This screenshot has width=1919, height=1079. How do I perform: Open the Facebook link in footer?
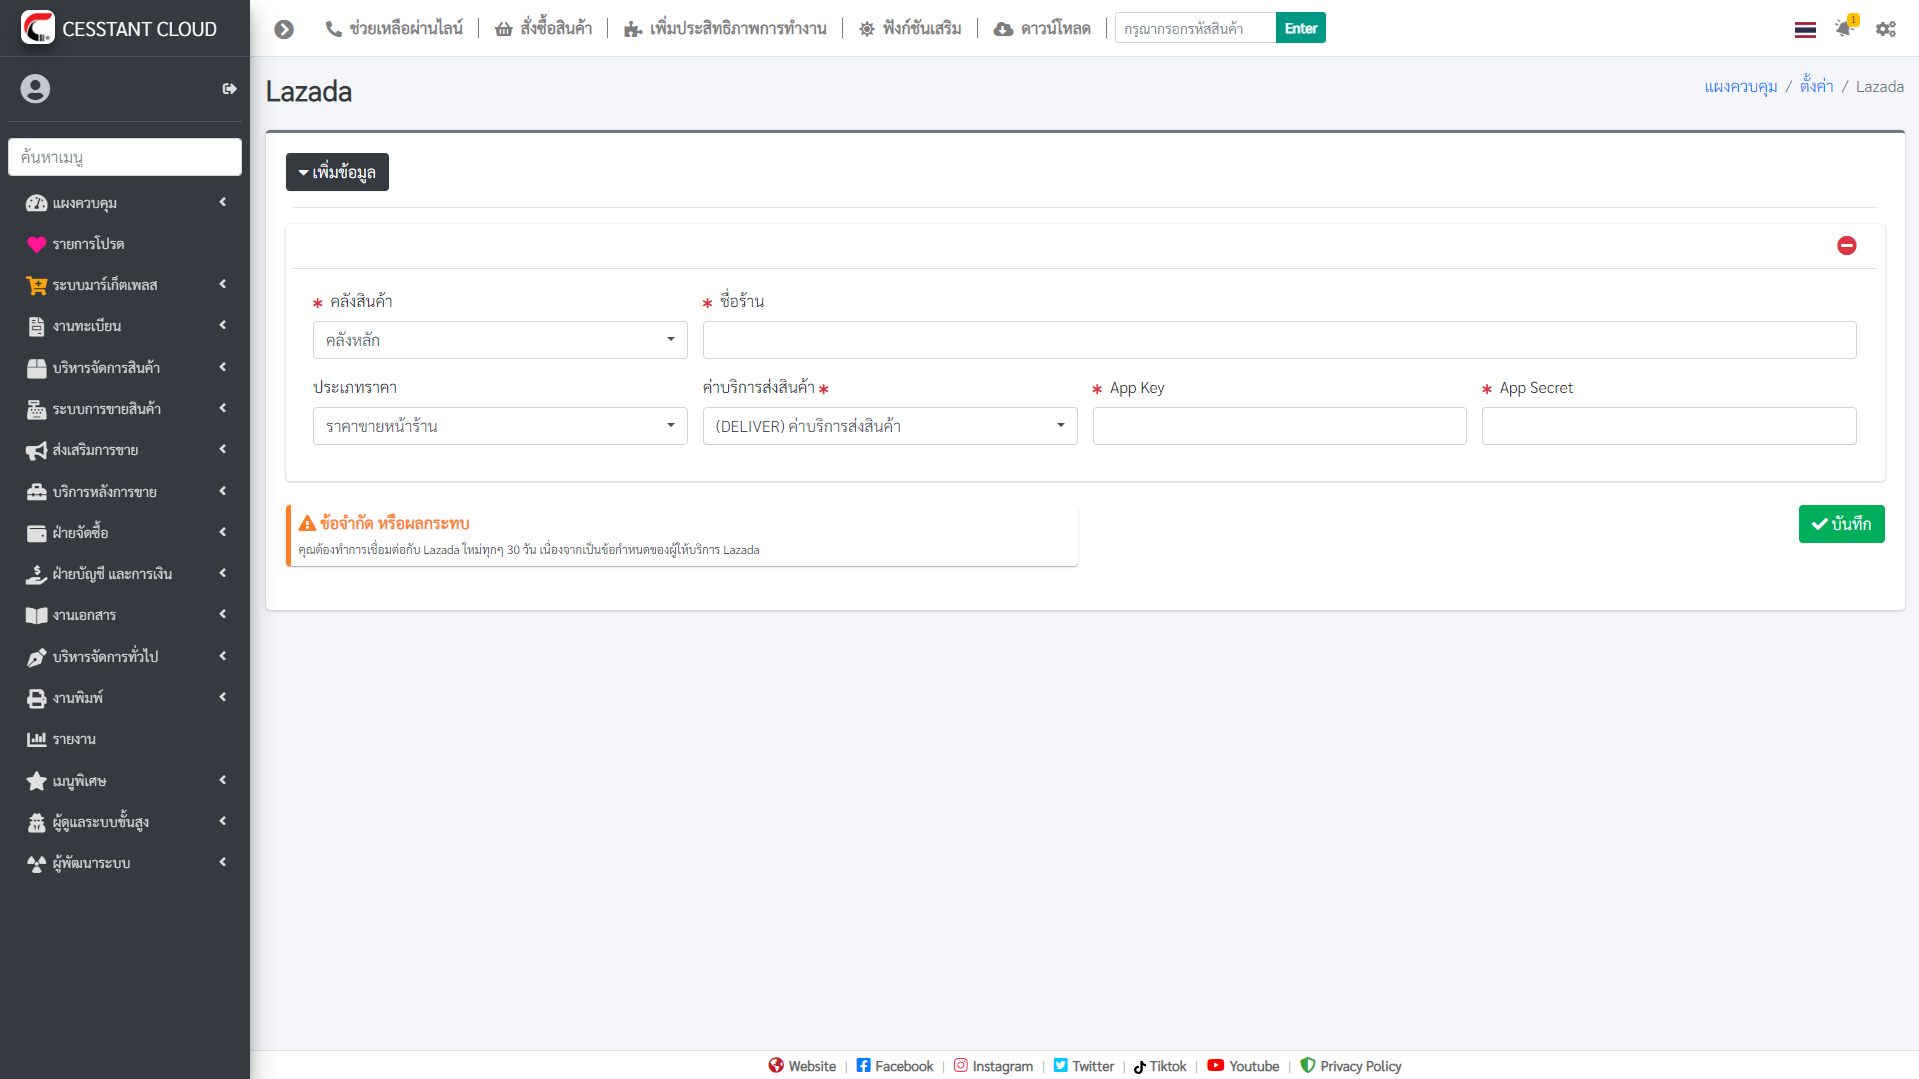click(x=895, y=1066)
